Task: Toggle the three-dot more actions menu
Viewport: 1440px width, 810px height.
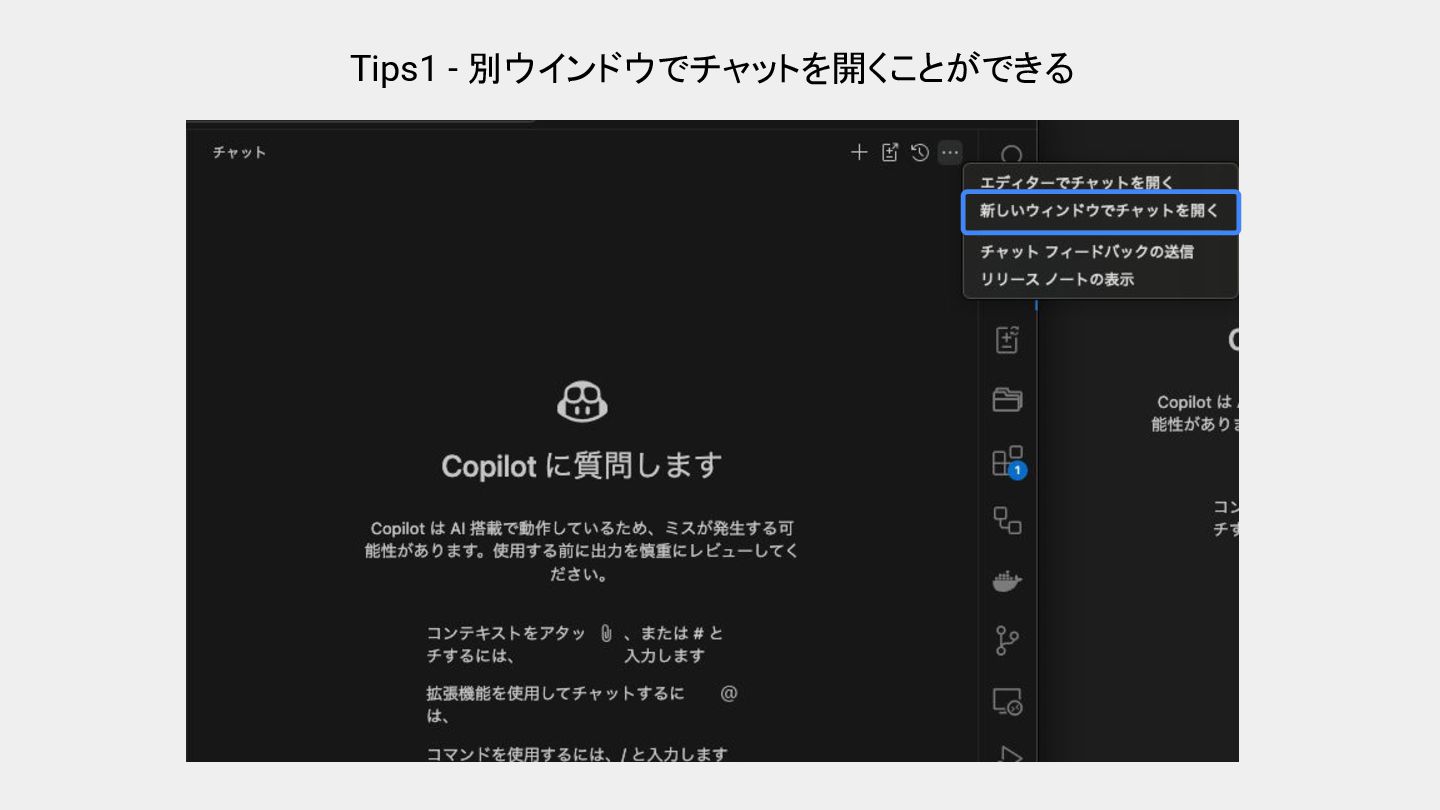Action: point(950,152)
